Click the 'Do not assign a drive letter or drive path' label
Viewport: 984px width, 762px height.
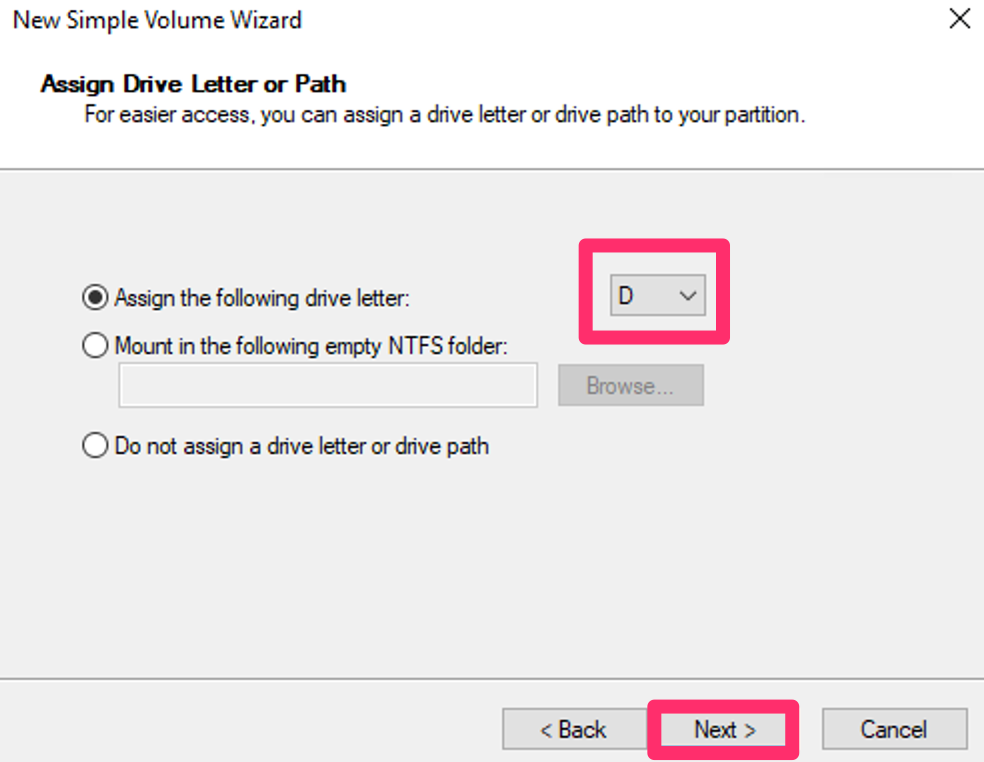302,445
